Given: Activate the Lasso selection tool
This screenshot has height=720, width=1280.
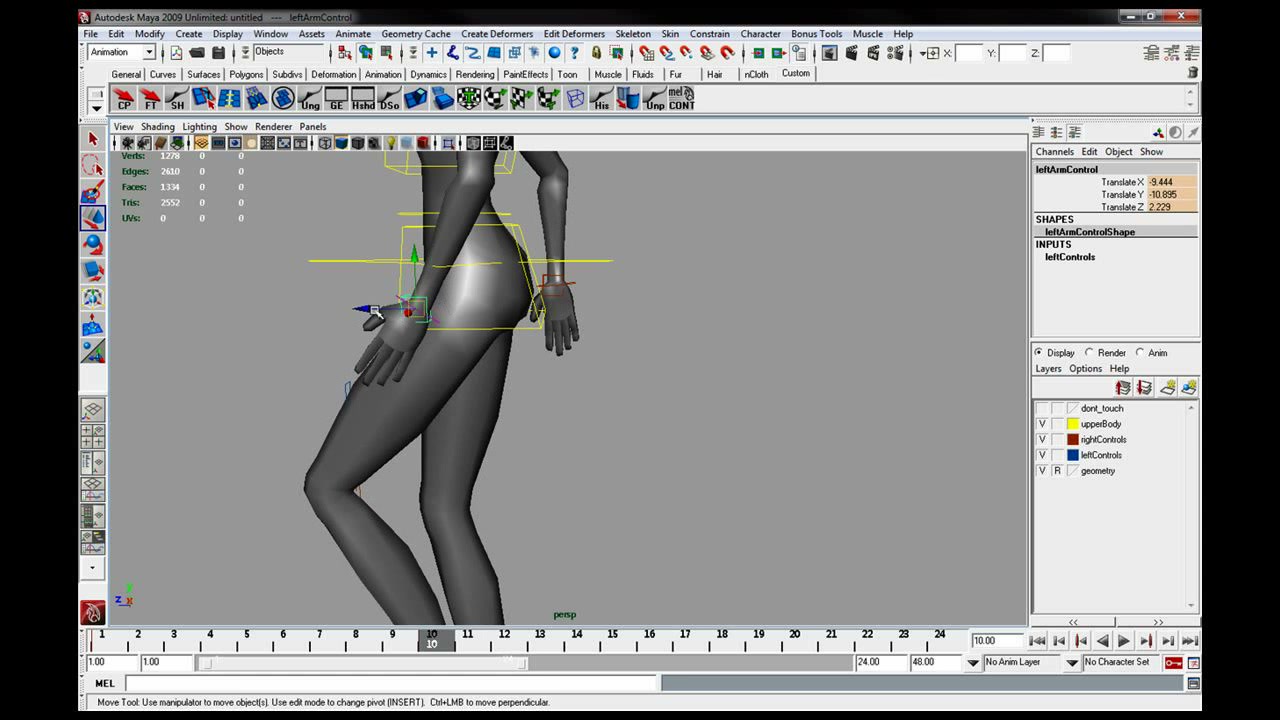Looking at the screenshot, I should [93, 165].
